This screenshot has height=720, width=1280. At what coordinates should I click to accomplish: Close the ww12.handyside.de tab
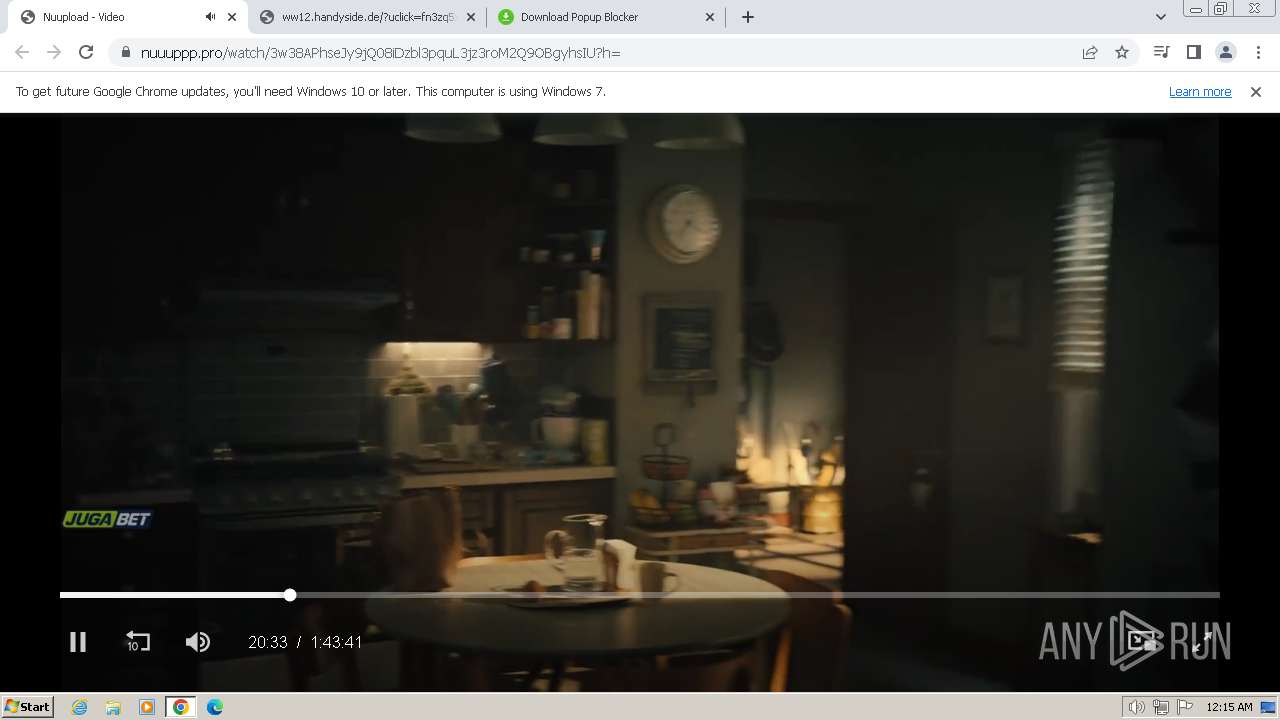click(x=471, y=17)
